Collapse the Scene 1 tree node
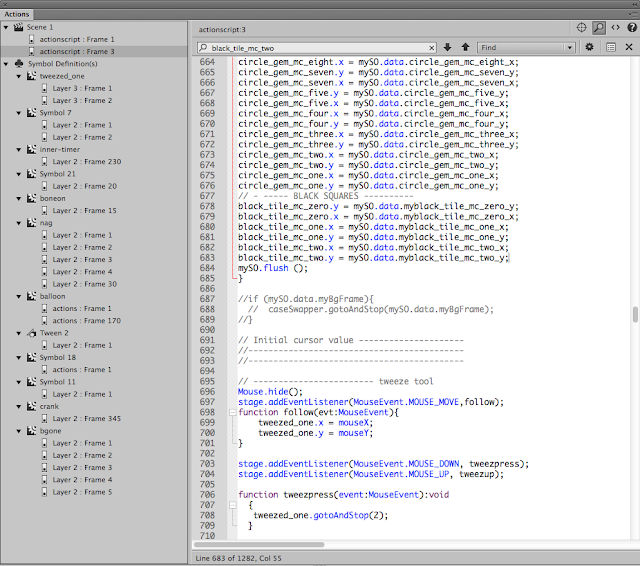This screenshot has width=640, height=566. pos(6,27)
